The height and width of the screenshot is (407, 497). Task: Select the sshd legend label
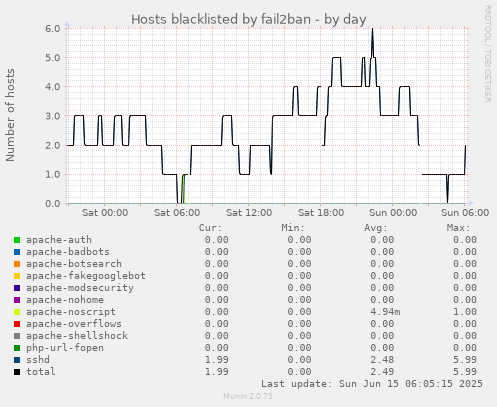click(38, 360)
